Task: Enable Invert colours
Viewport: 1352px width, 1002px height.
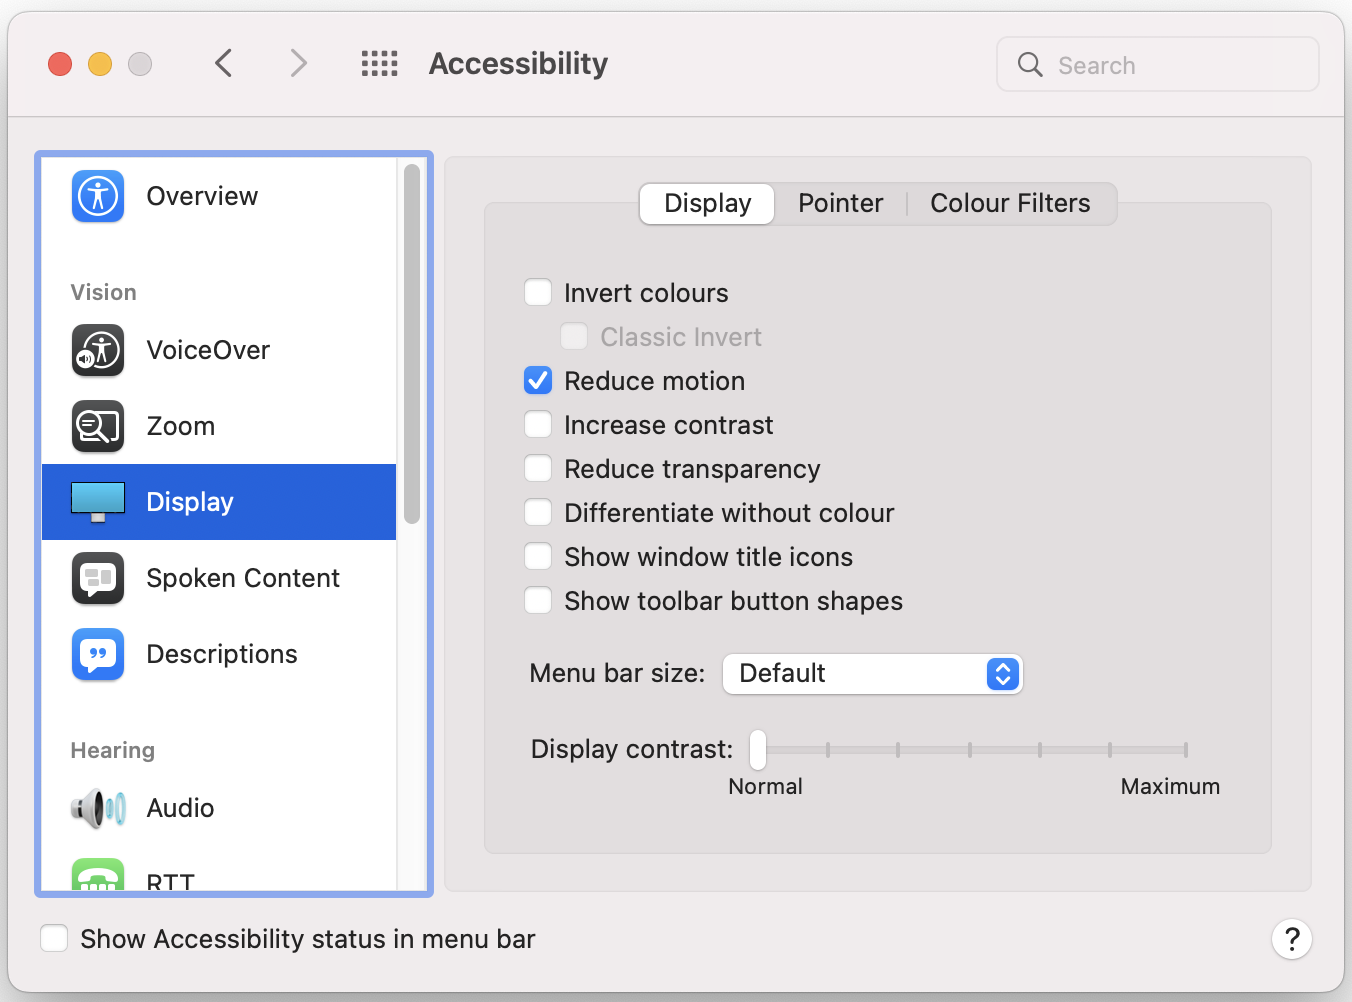Action: click(x=538, y=292)
